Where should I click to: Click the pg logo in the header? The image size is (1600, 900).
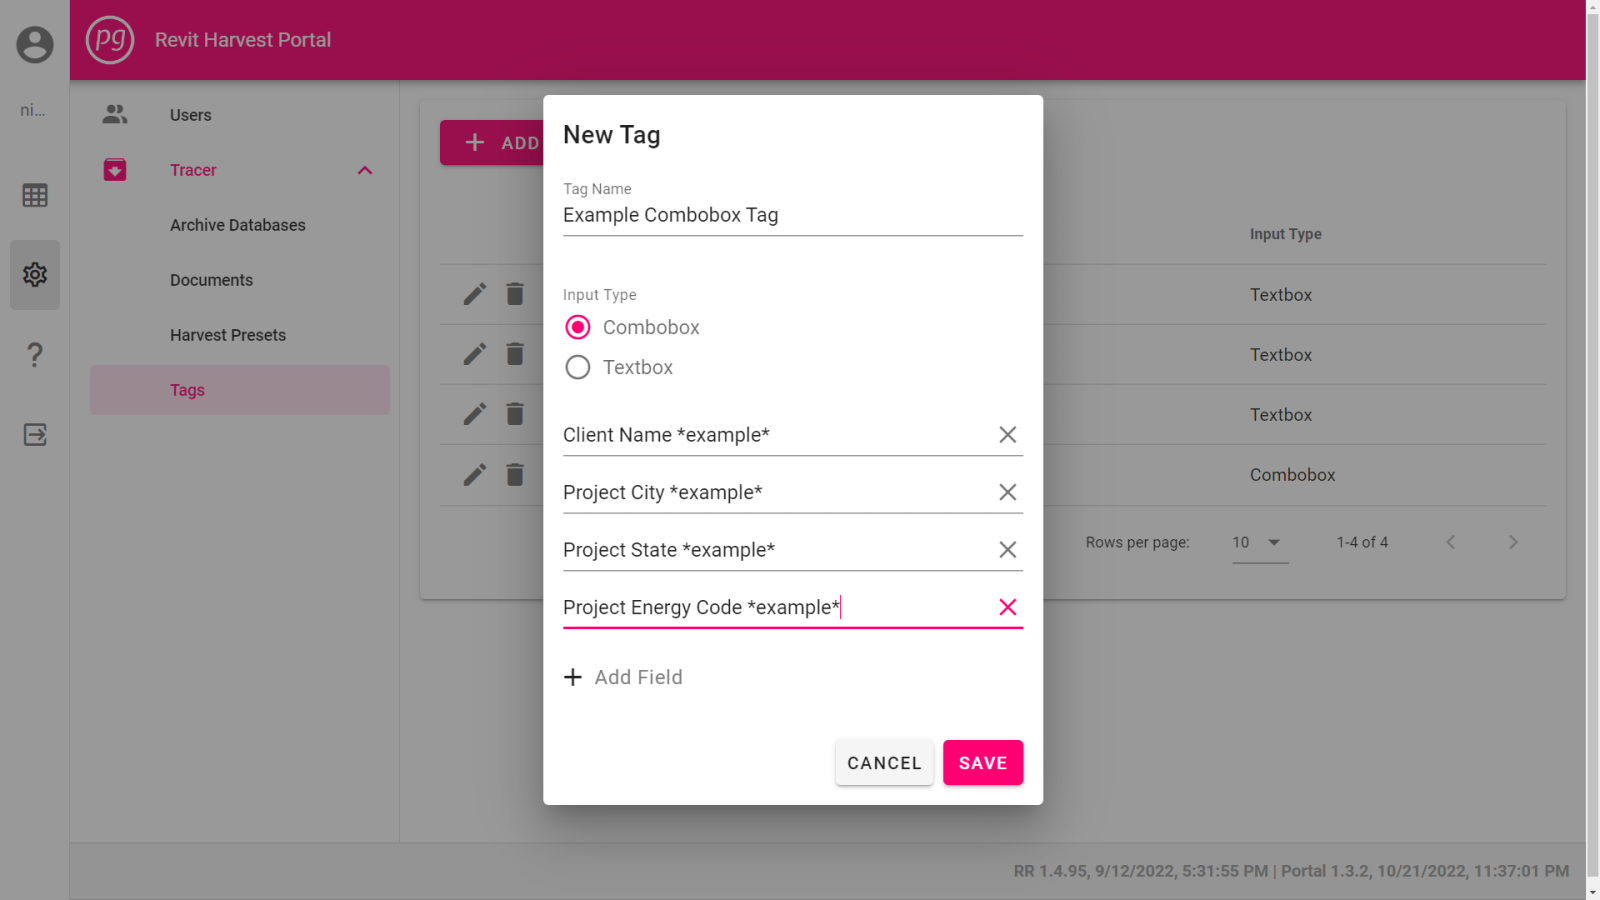tap(110, 41)
